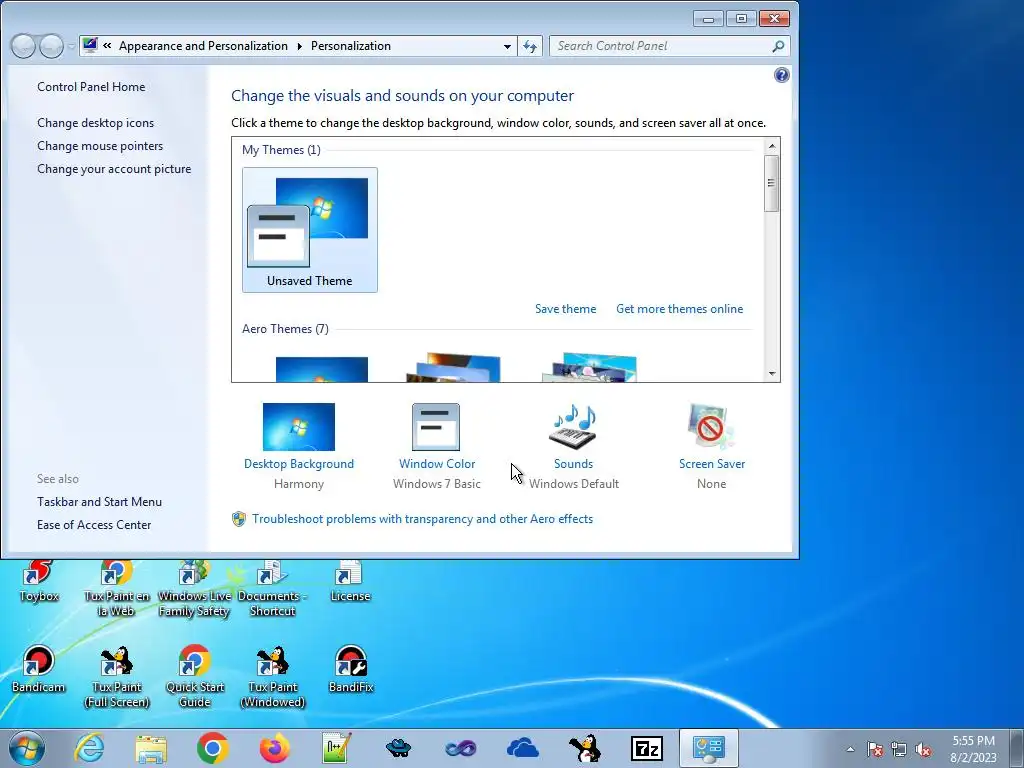
Task: Open the Sounds keyboard-notes icon
Action: click(x=573, y=427)
